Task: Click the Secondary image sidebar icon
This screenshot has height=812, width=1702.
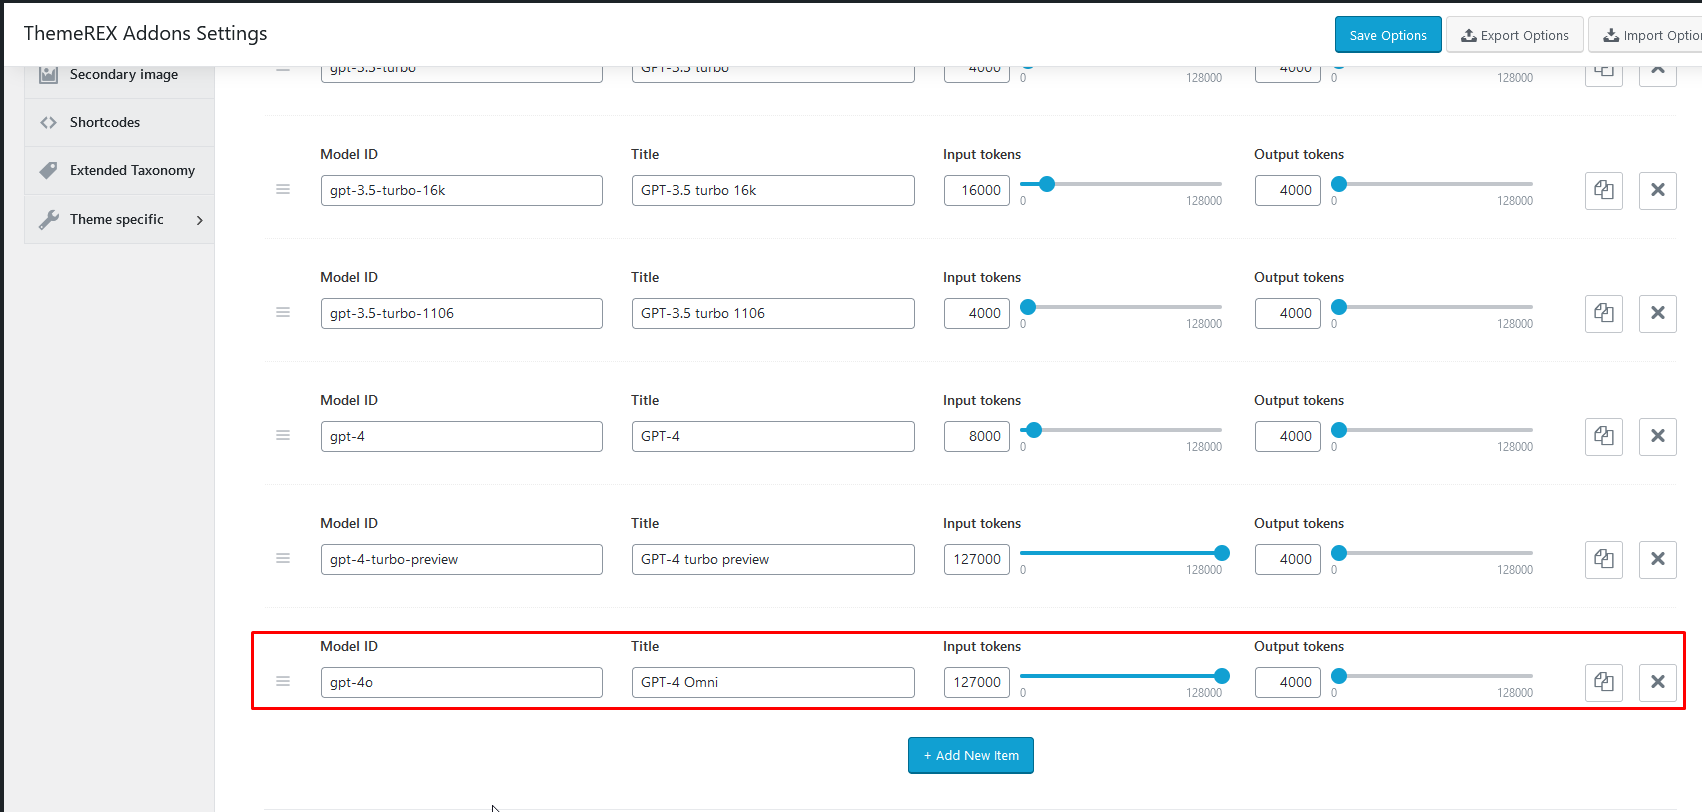Action: (x=48, y=74)
